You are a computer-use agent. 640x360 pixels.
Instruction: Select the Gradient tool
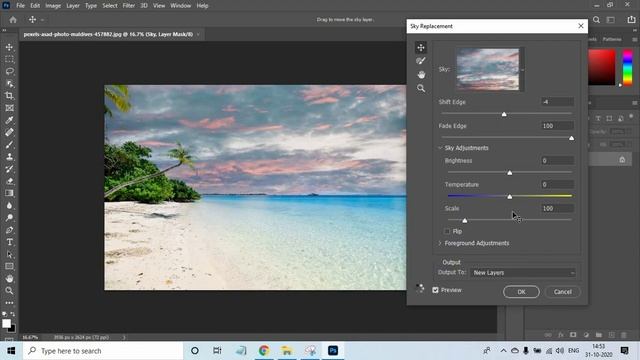click(x=9, y=193)
